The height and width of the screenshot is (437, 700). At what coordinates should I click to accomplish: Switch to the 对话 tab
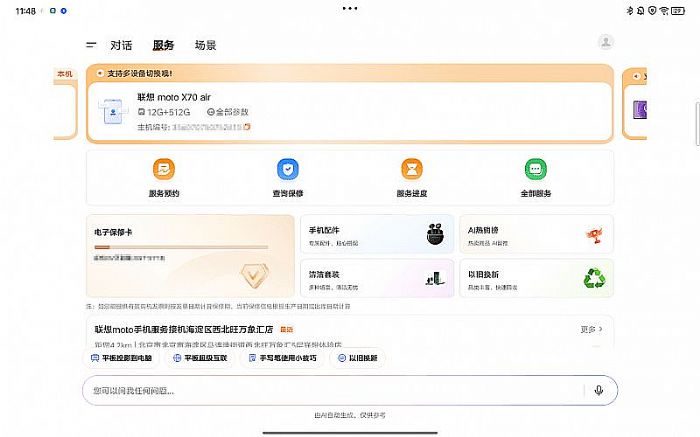click(x=121, y=45)
